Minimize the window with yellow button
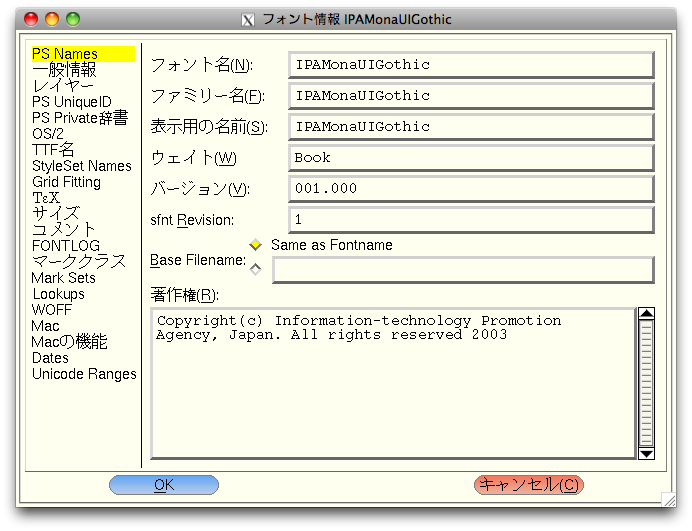692x531 pixels. [x=52, y=19]
